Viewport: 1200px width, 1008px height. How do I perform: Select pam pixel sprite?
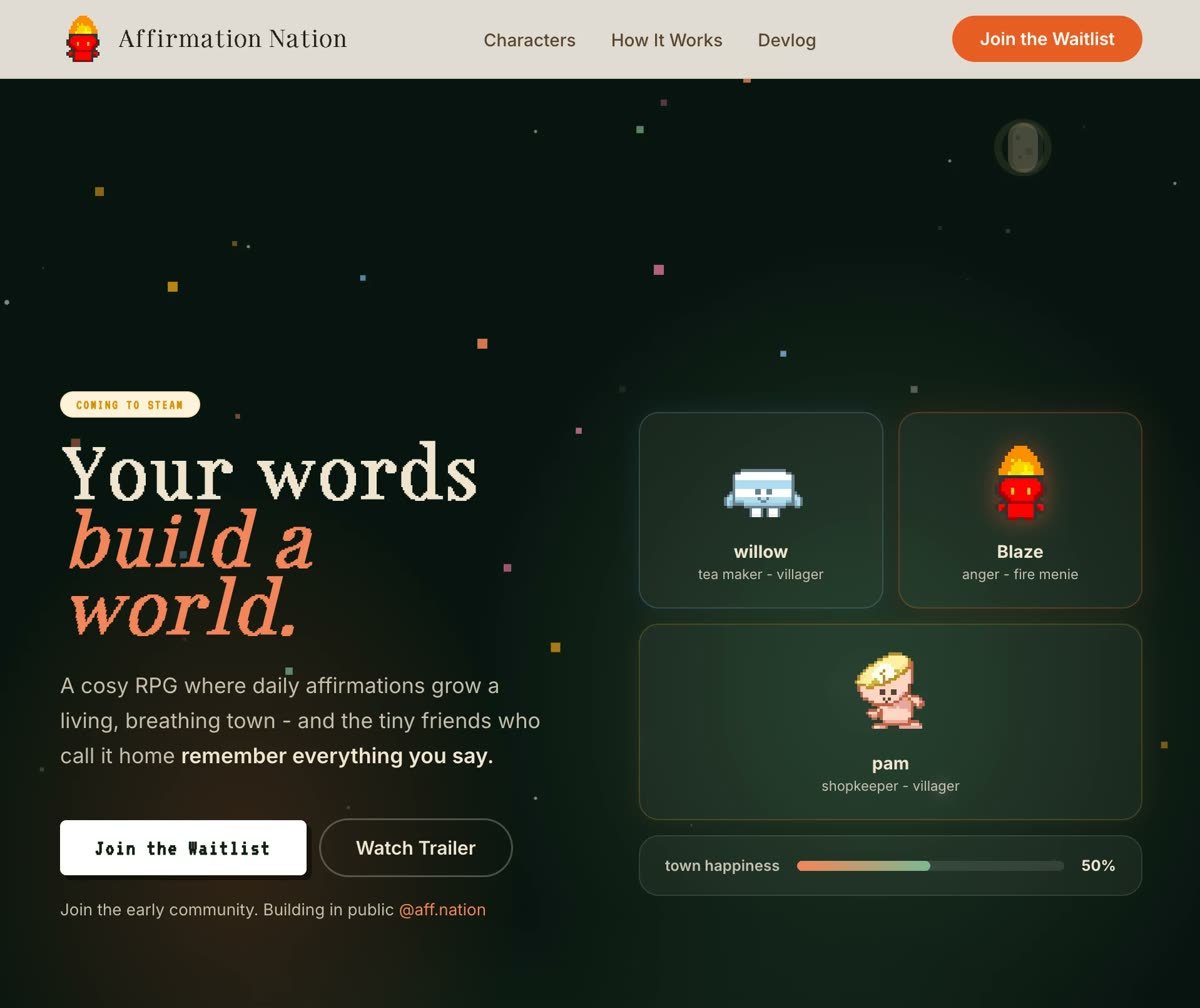click(890, 691)
